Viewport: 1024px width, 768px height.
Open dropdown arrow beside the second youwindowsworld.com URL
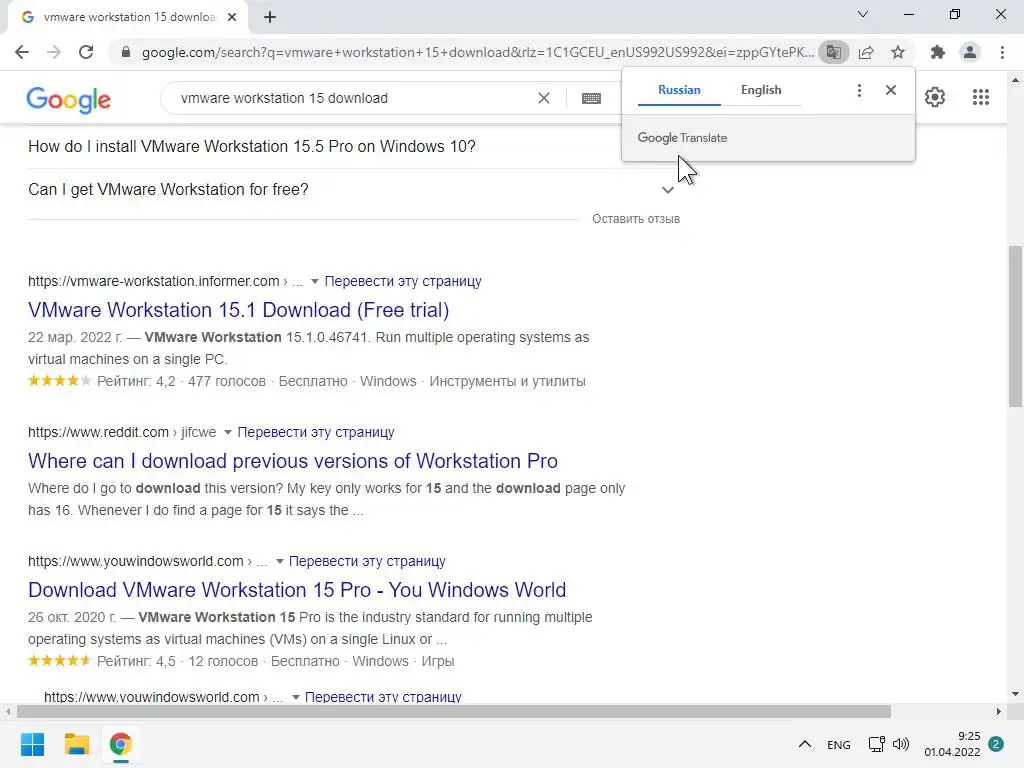pos(296,697)
